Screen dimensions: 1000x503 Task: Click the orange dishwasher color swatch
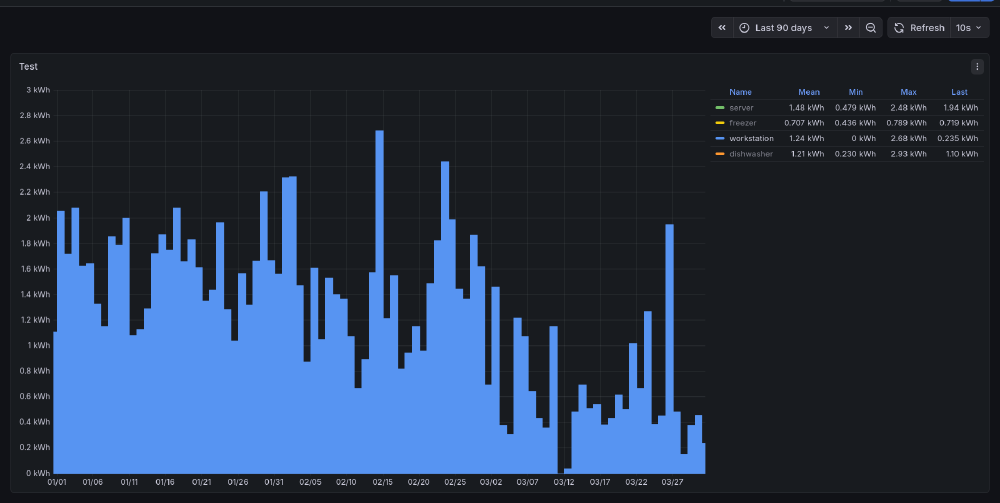coord(720,154)
